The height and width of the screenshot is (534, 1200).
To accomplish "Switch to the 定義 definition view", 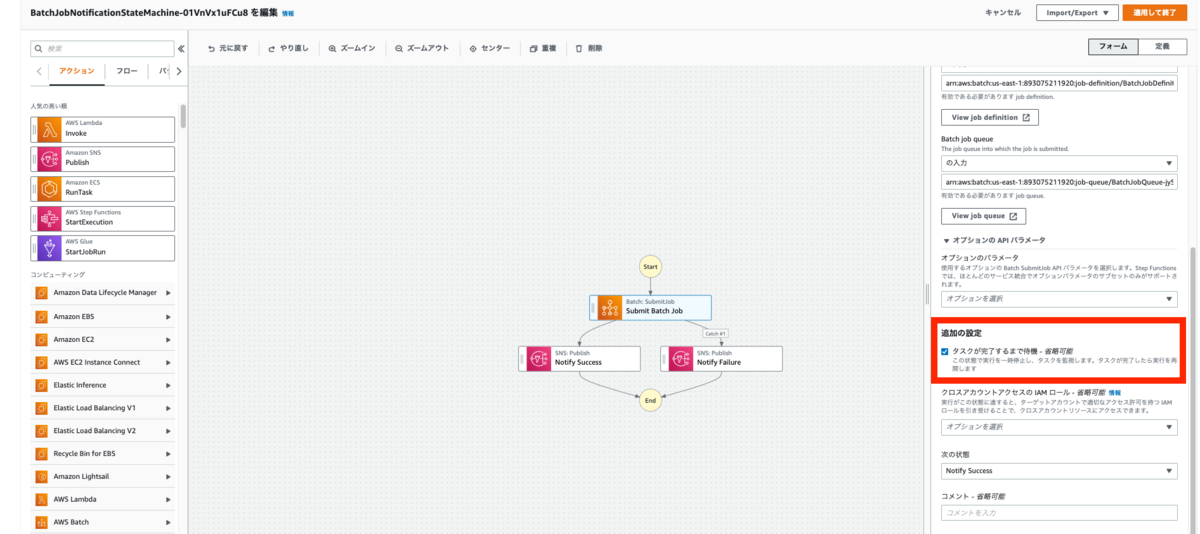I will pyautogui.click(x=1162, y=47).
